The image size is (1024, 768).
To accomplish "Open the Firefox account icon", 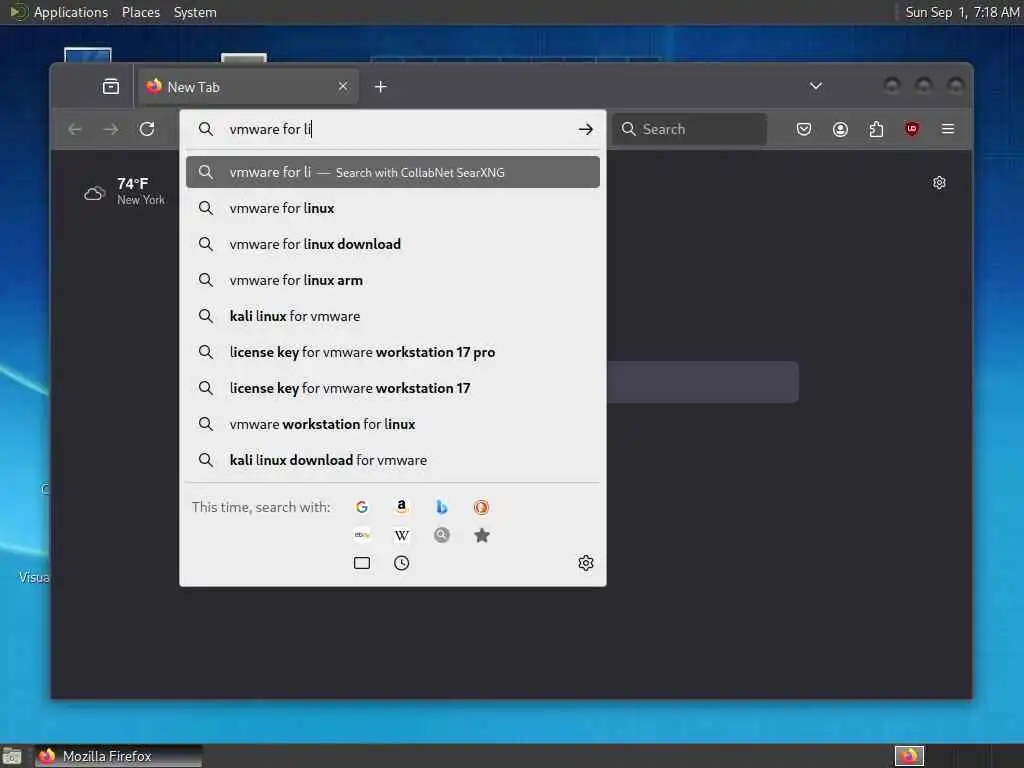I will click(840, 129).
